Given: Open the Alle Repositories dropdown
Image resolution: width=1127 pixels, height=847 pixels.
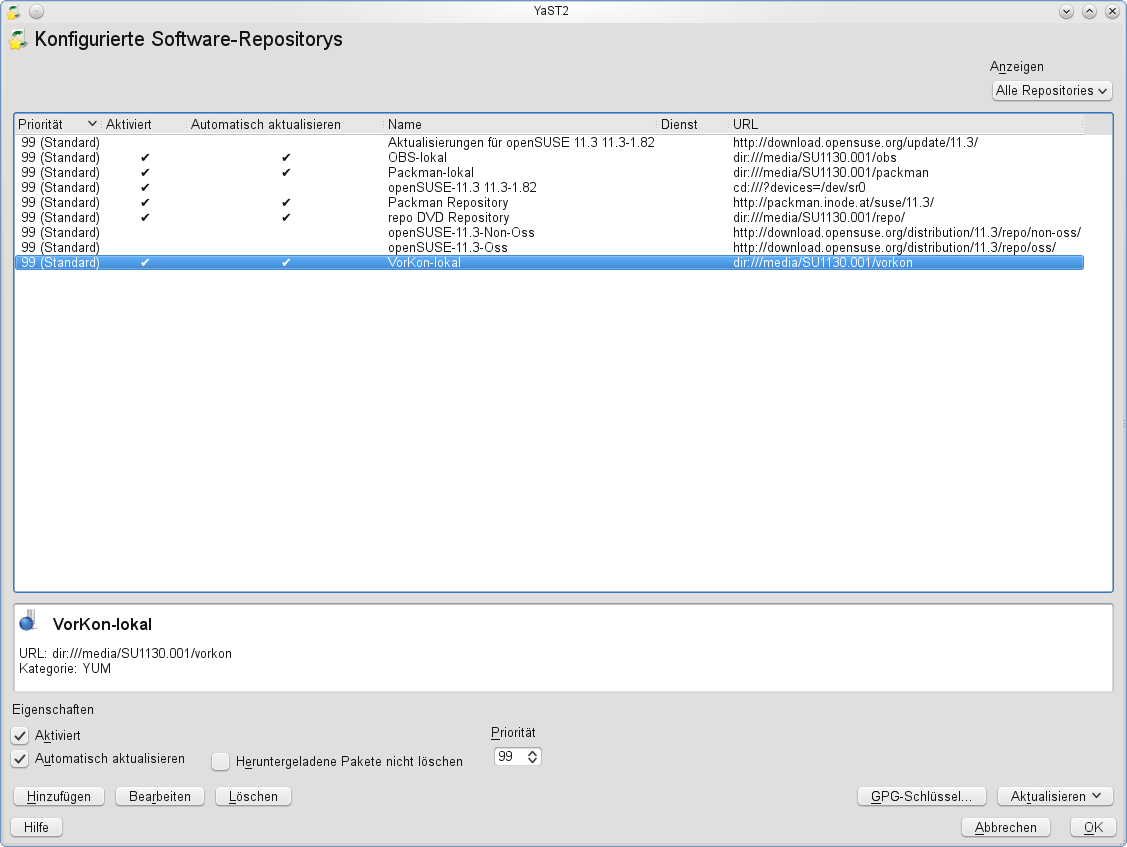Looking at the screenshot, I should point(1052,91).
